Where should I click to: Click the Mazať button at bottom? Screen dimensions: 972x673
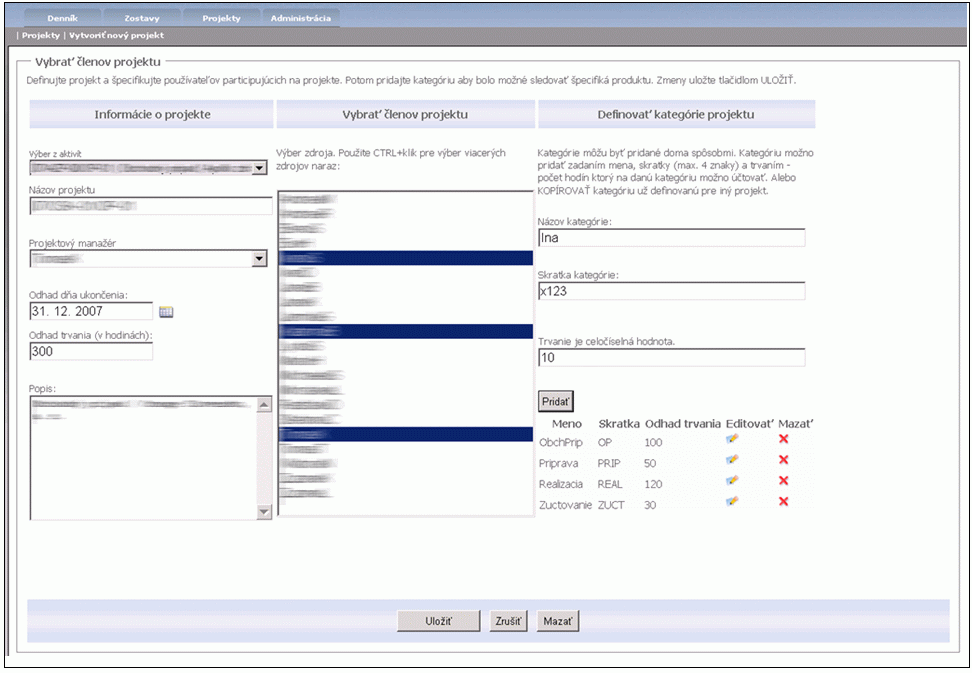click(558, 621)
